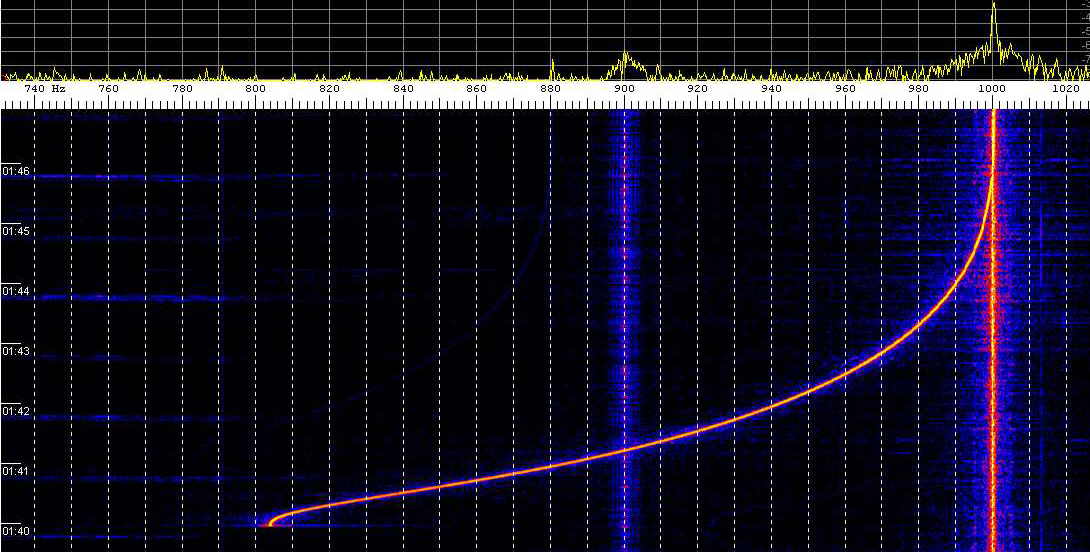Select the 01:45 time marker
This screenshot has height=552, width=1090.
click(15, 230)
